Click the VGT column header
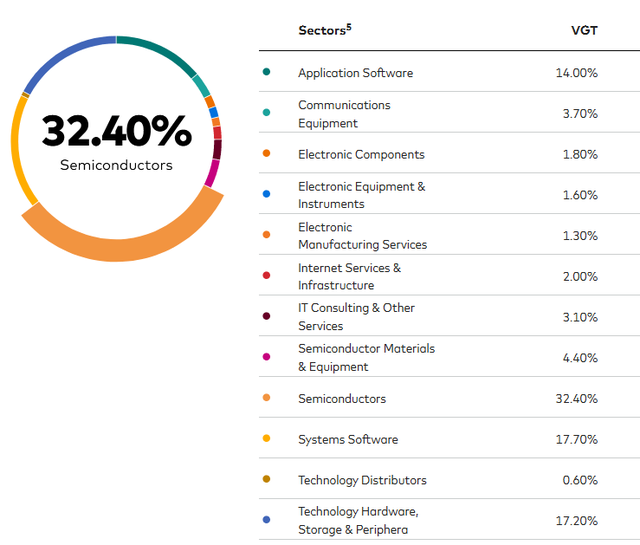 (x=584, y=31)
